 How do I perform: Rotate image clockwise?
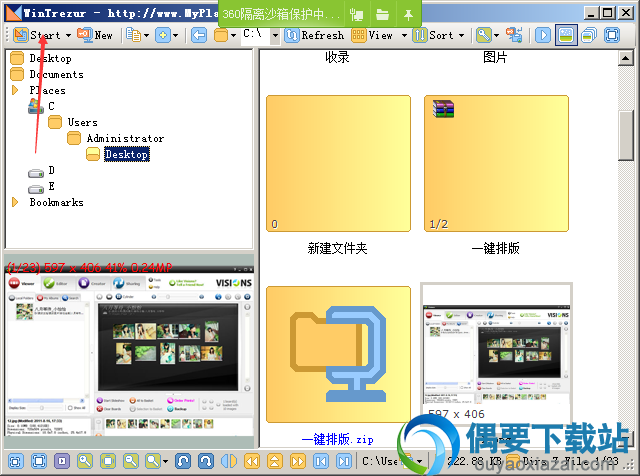pyautogui.click(x=206, y=461)
